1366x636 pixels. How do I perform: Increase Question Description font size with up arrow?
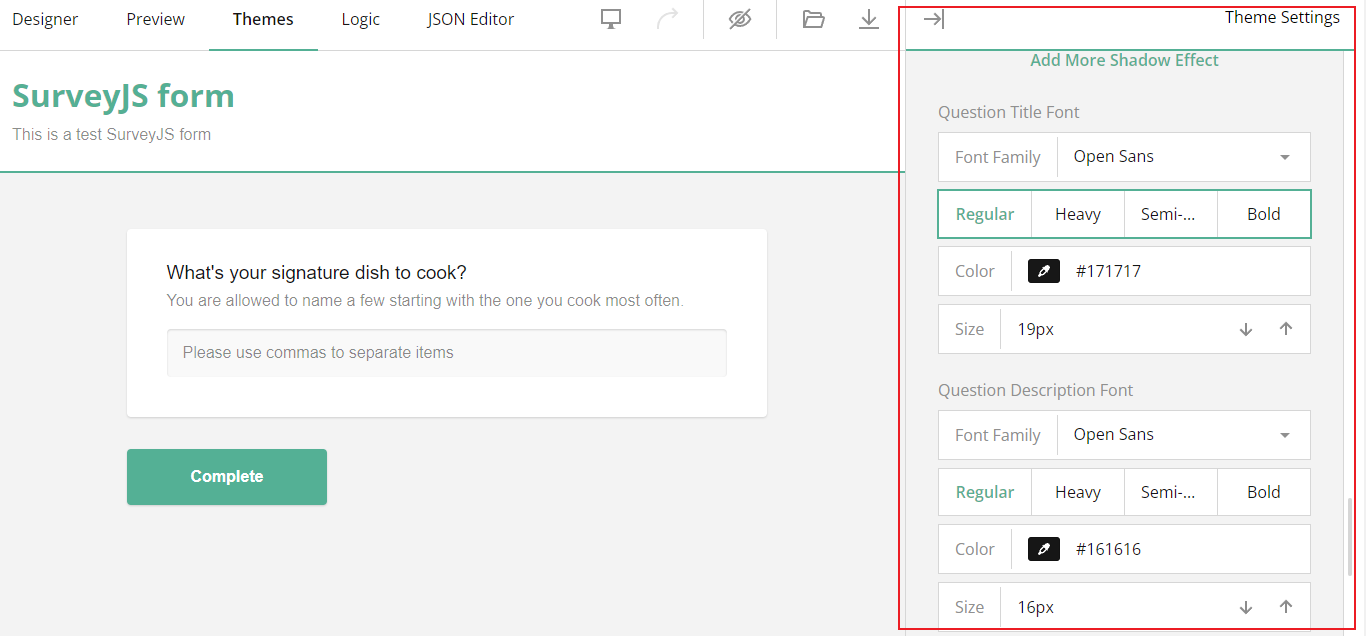coord(1286,606)
